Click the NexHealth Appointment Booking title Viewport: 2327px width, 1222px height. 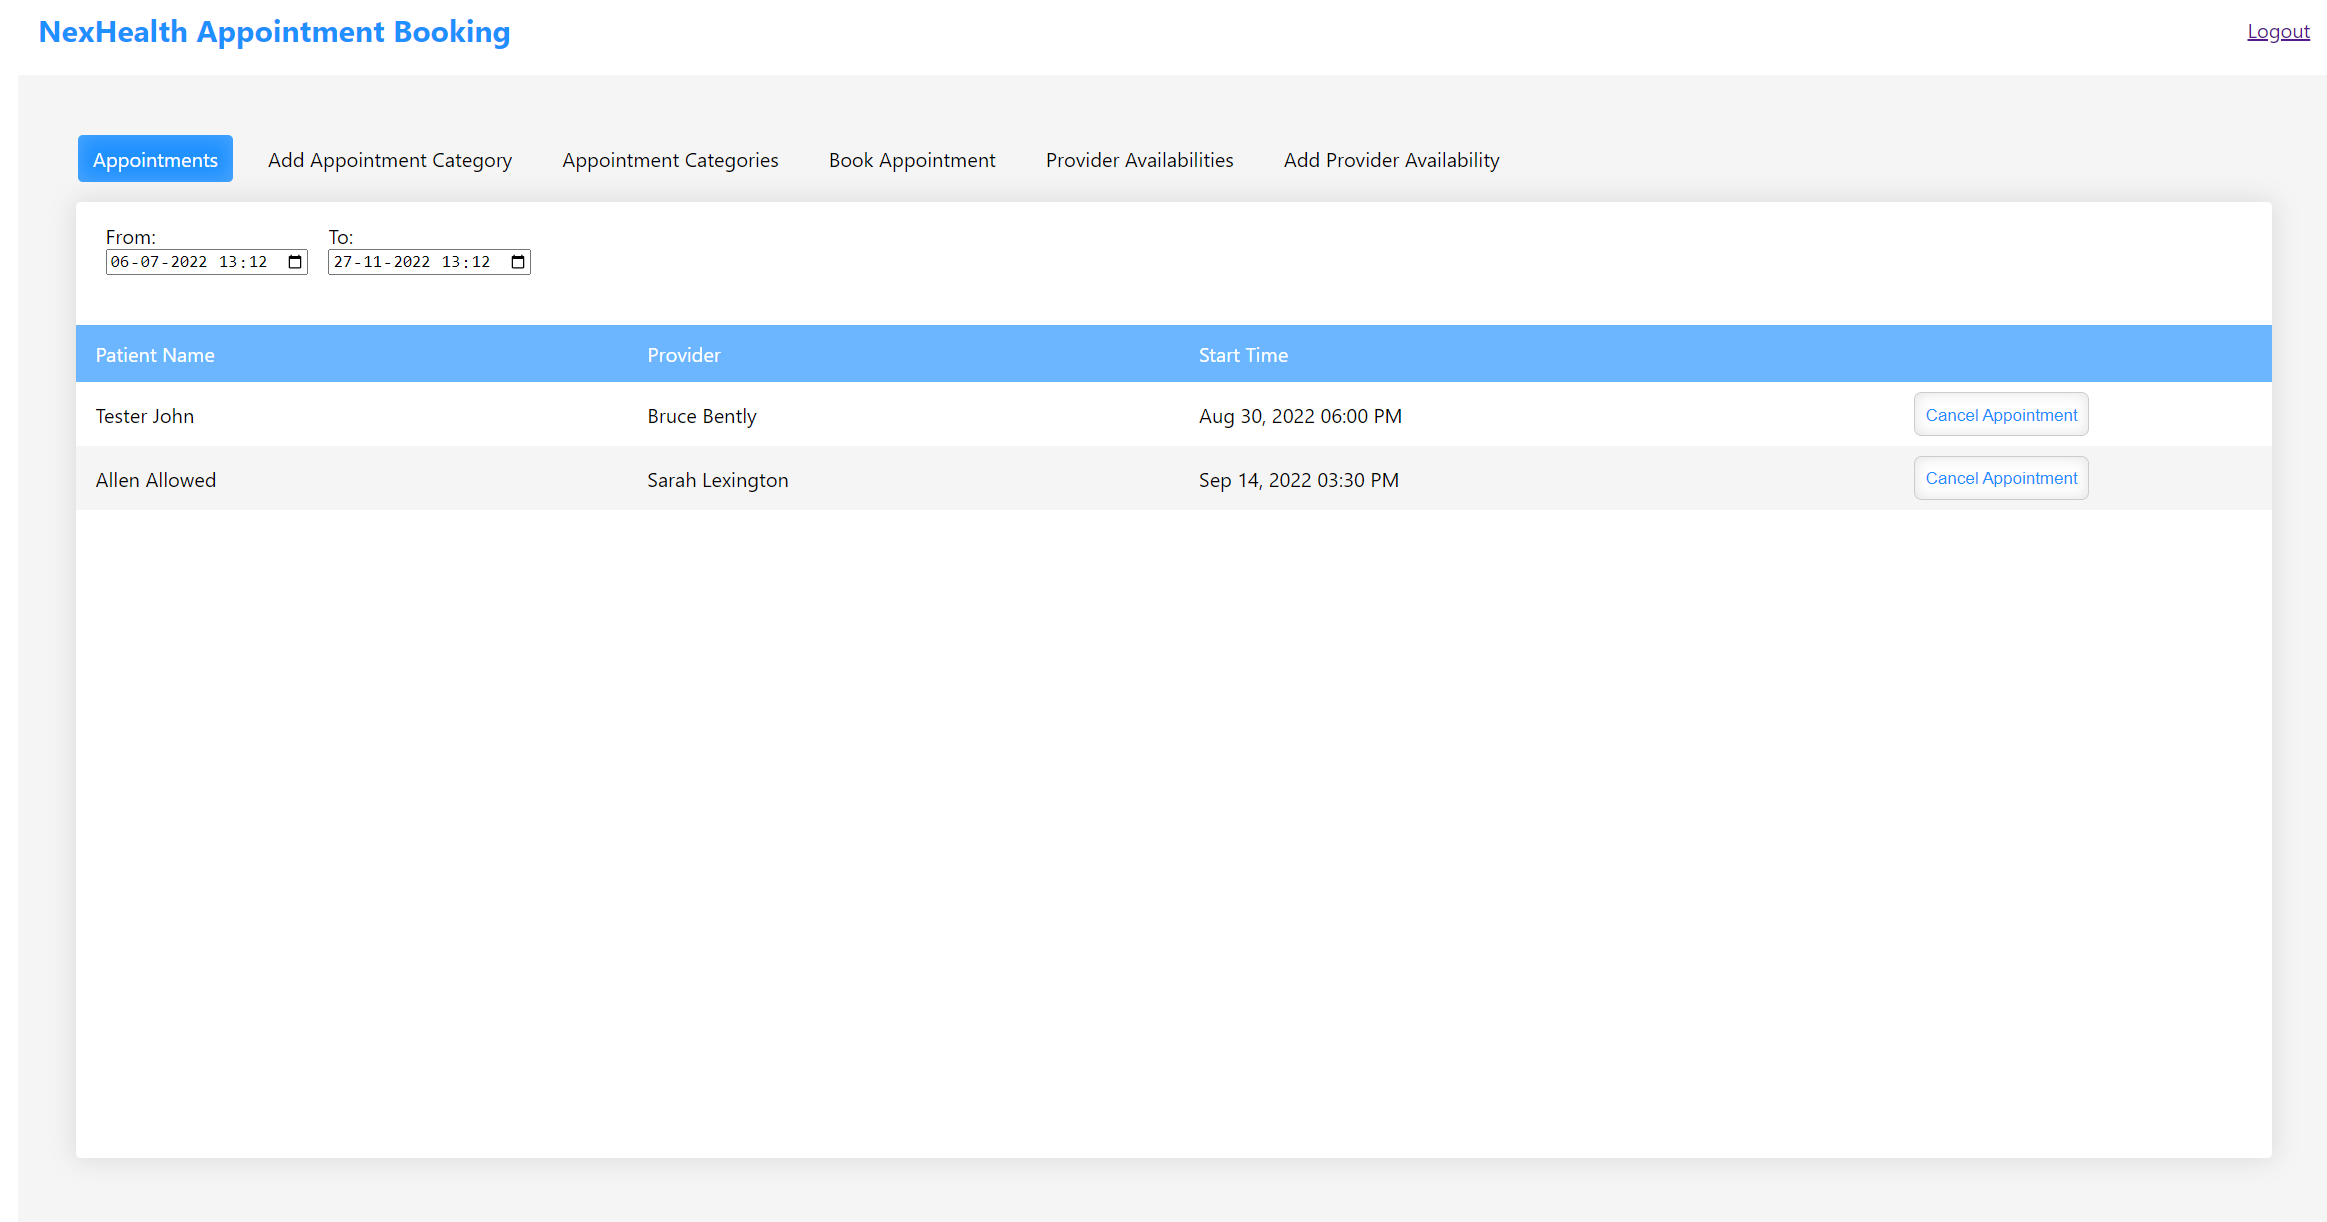[x=274, y=32]
